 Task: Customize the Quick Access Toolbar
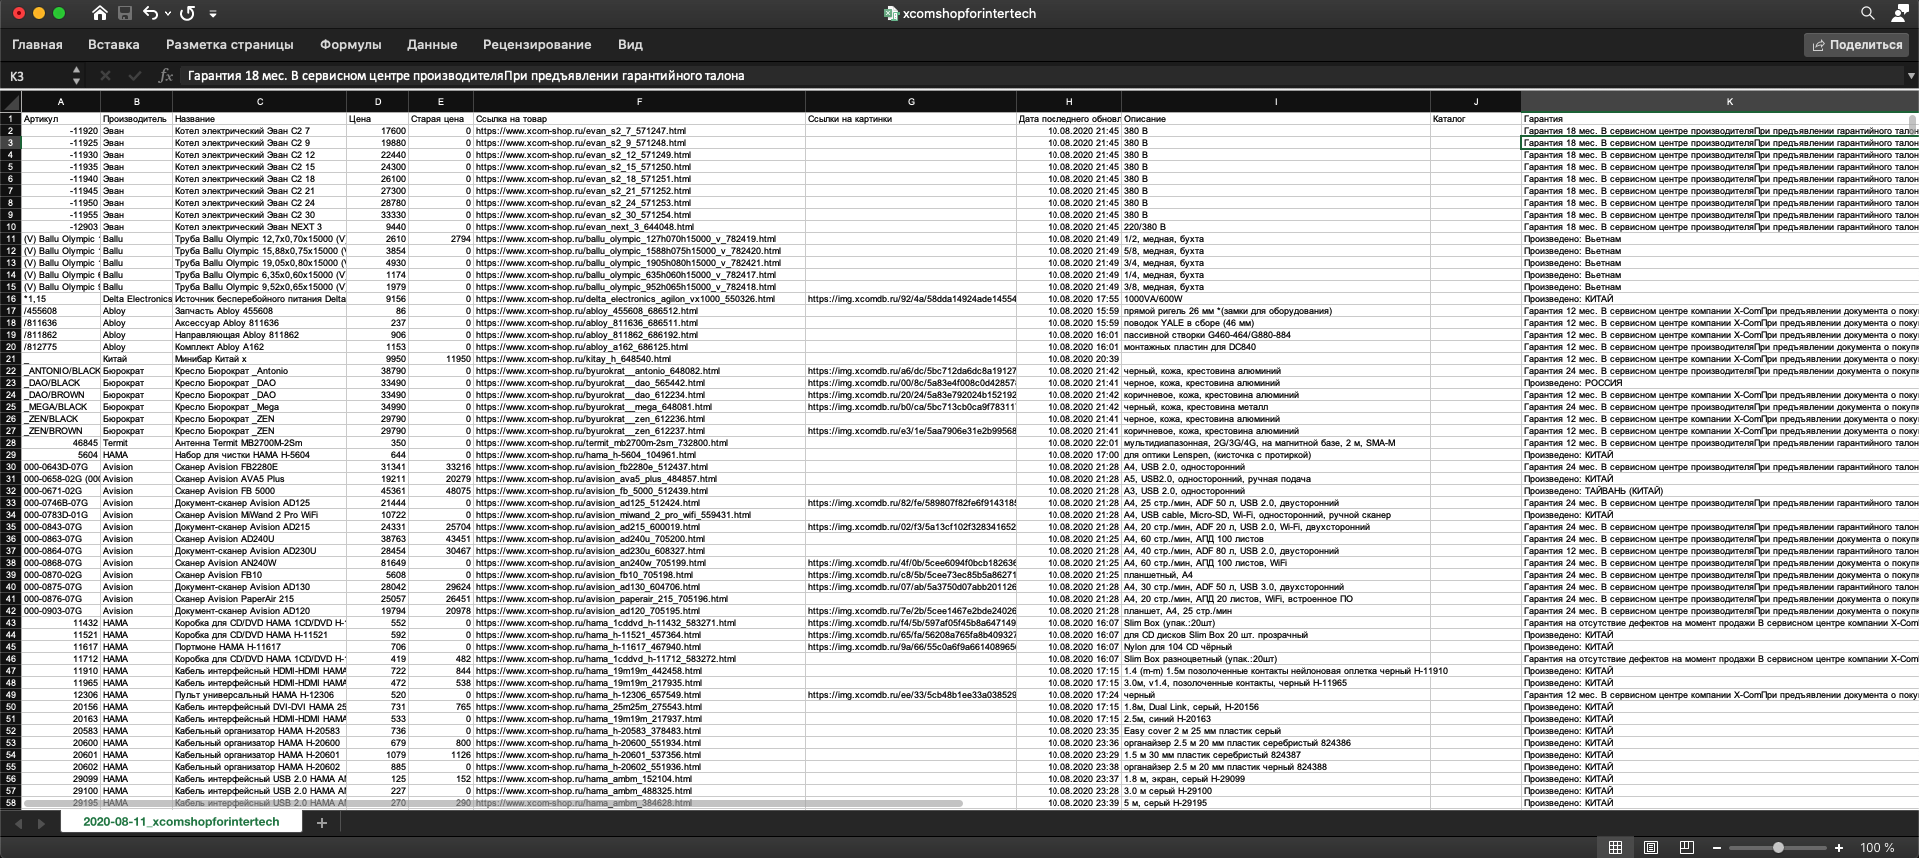point(213,14)
